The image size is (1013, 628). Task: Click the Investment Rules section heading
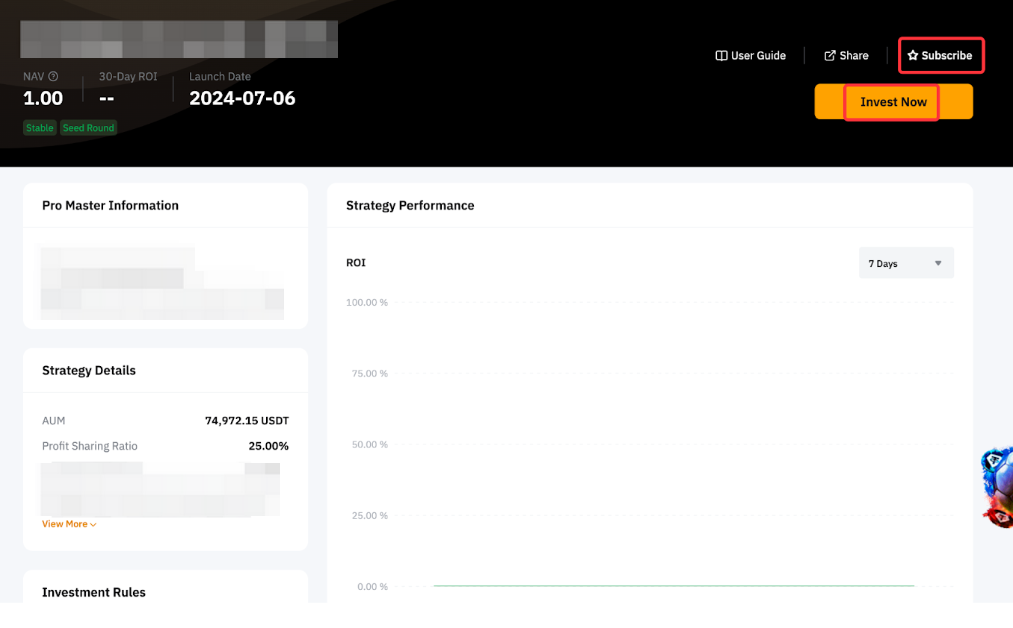94,592
